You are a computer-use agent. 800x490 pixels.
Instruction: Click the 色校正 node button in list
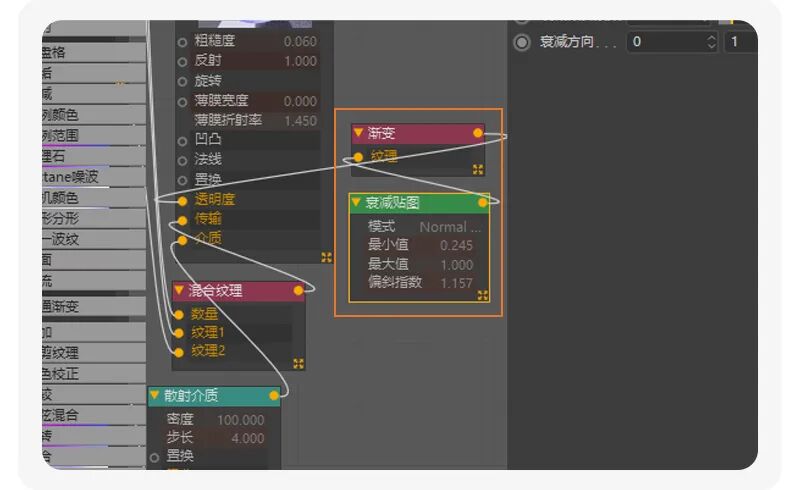coord(94,374)
